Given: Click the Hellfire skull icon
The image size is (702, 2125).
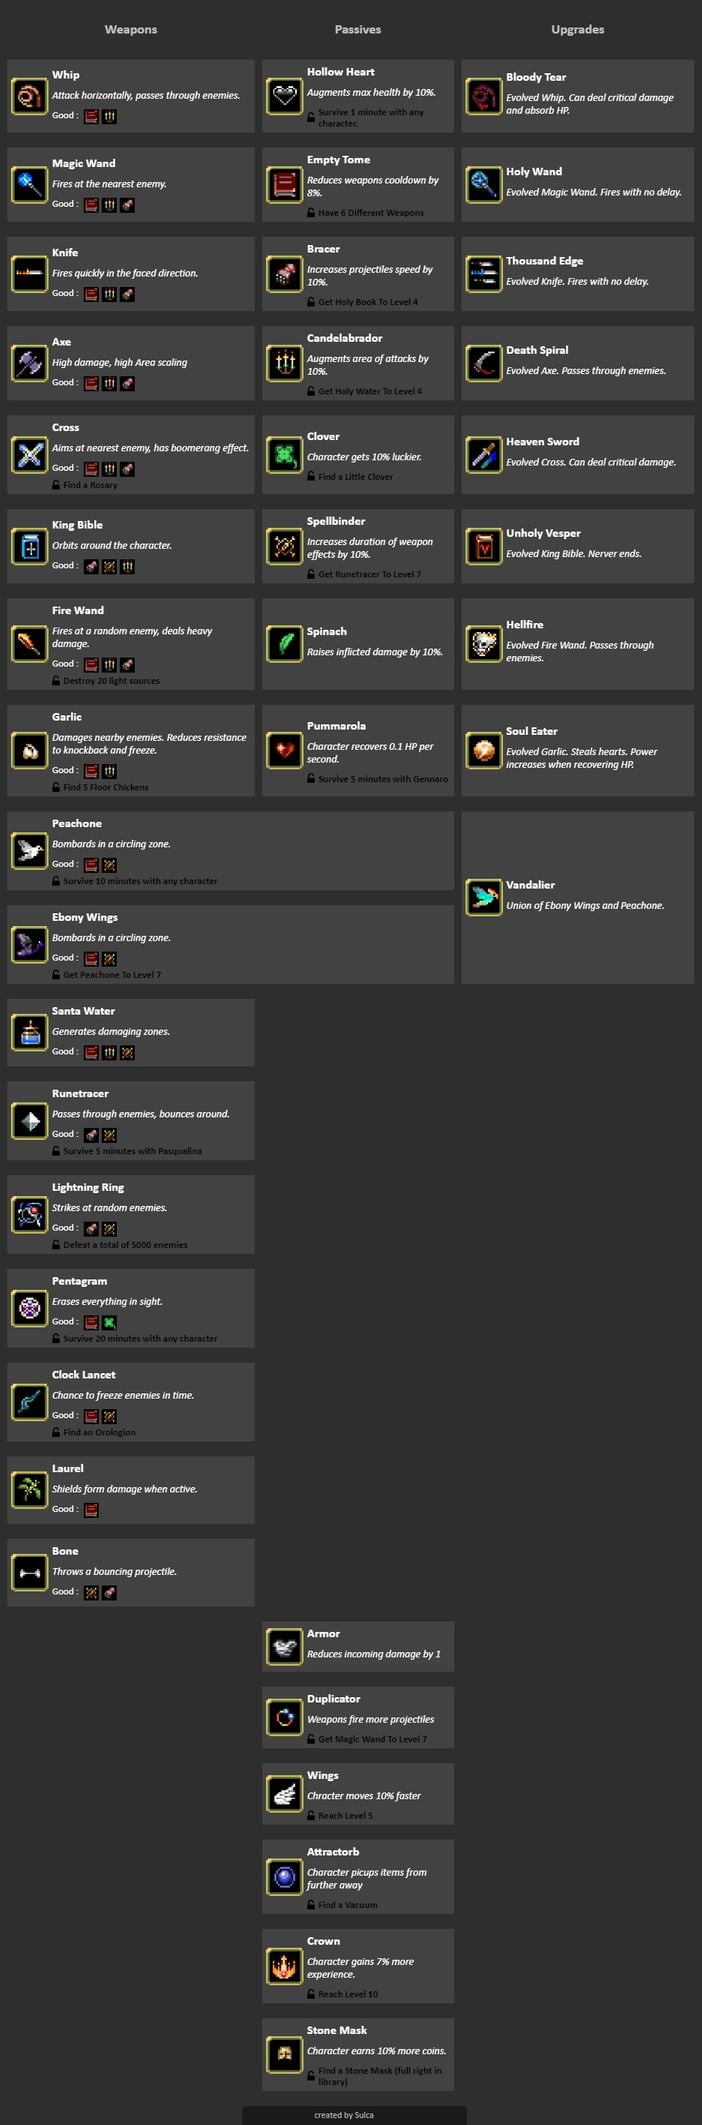Looking at the screenshot, I should (x=484, y=644).
